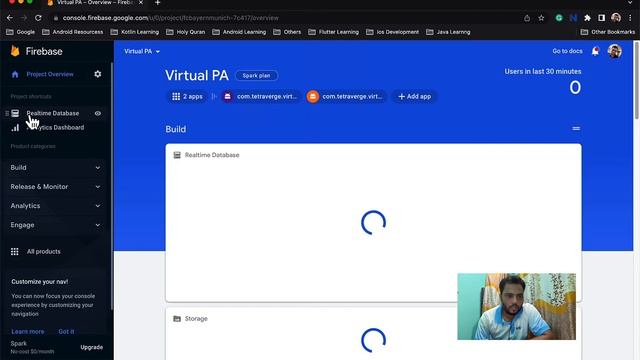Screen dimensions: 640x360
Task: Open Android Learning bookmarks folder
Action: (239, 32)
